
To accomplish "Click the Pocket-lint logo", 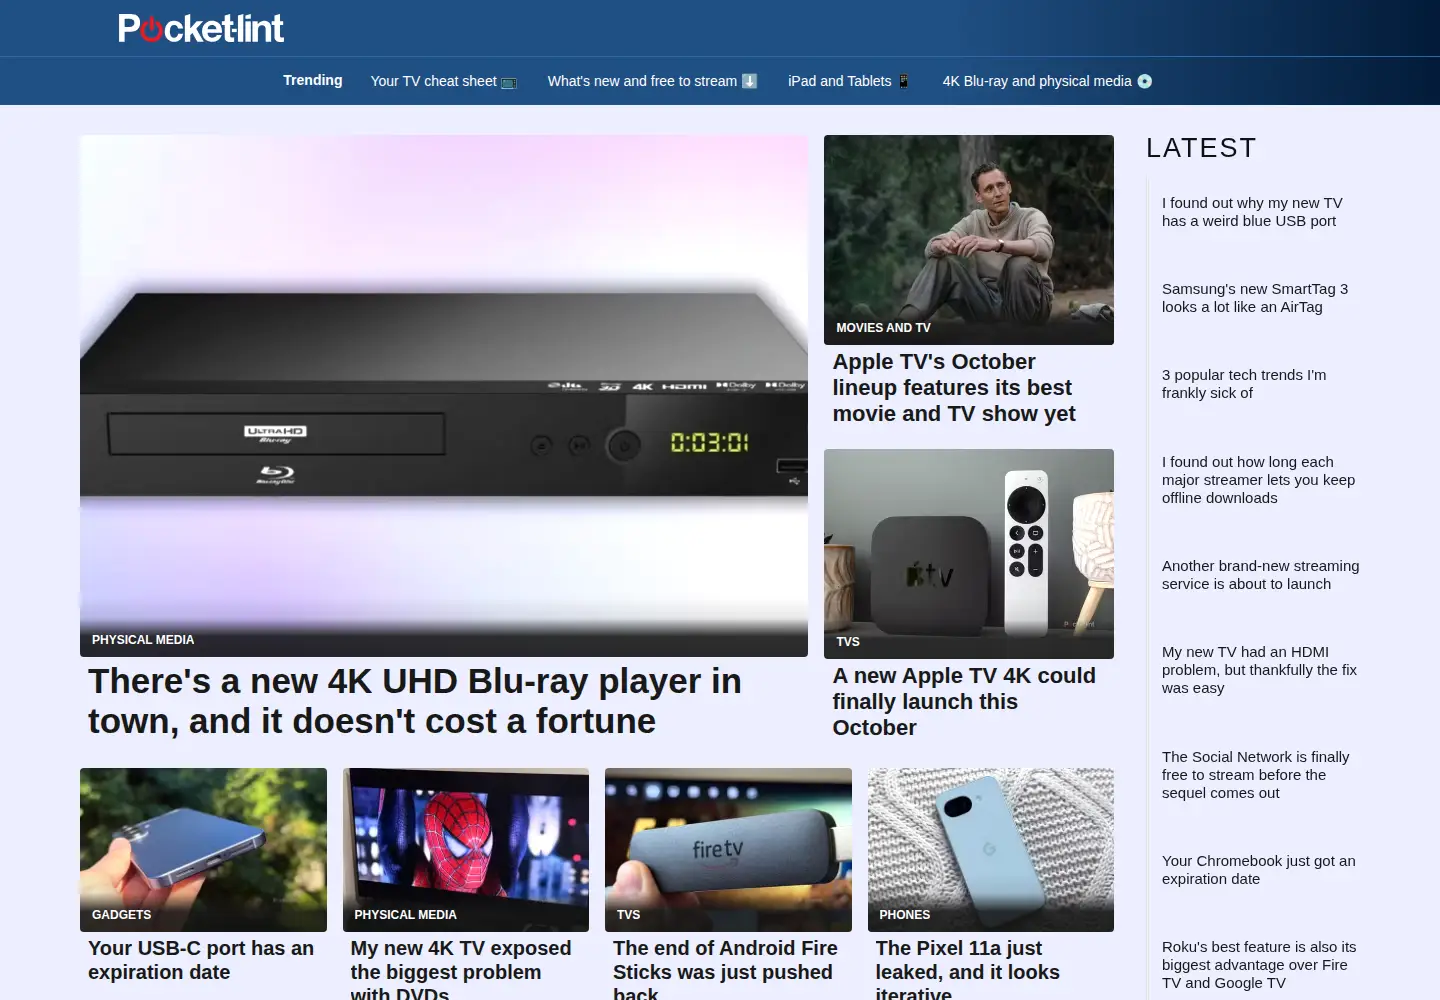I will 201,28.
